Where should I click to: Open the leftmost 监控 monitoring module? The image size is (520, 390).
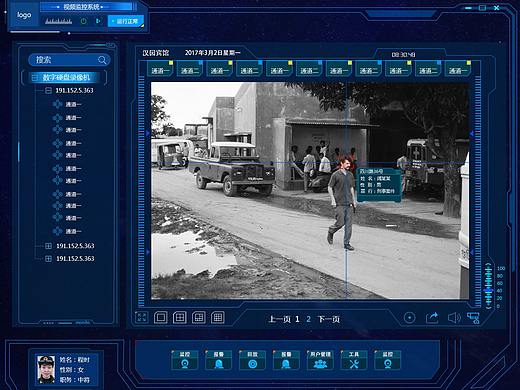tap(185, 360)
